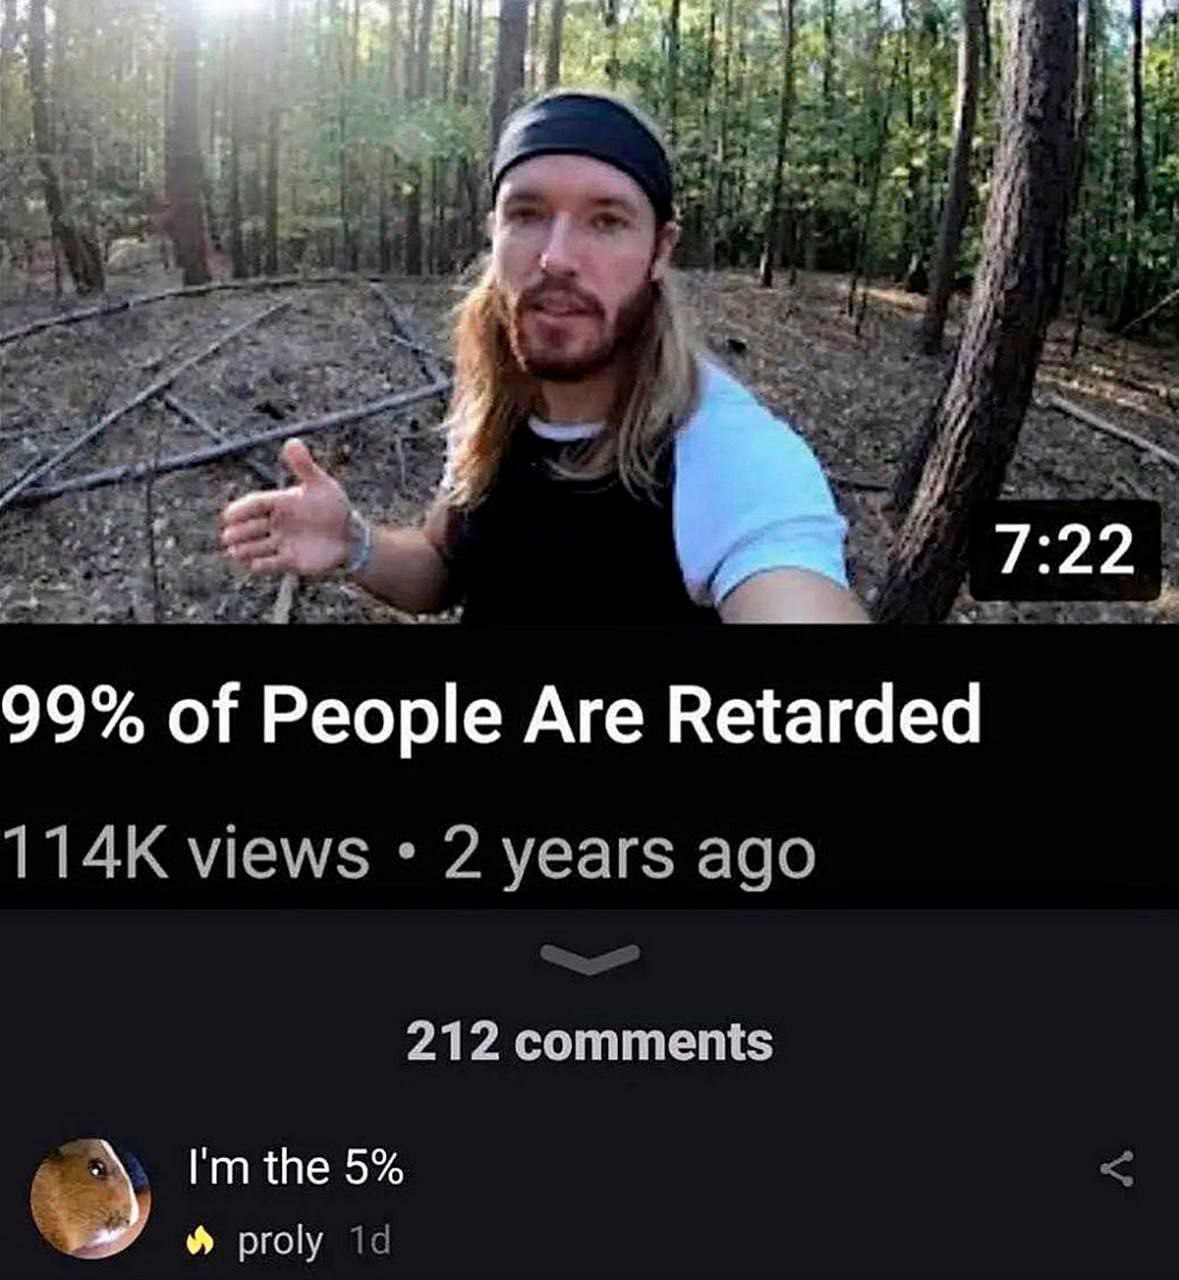Click the word "comments" under the chevron
The width and height of the screenshot is (1179, 1280).
pos(647,1042)
